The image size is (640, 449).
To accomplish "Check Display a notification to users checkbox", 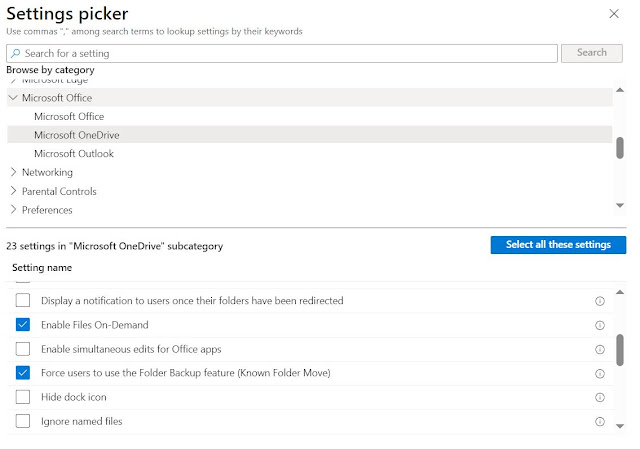I will 23,300.
